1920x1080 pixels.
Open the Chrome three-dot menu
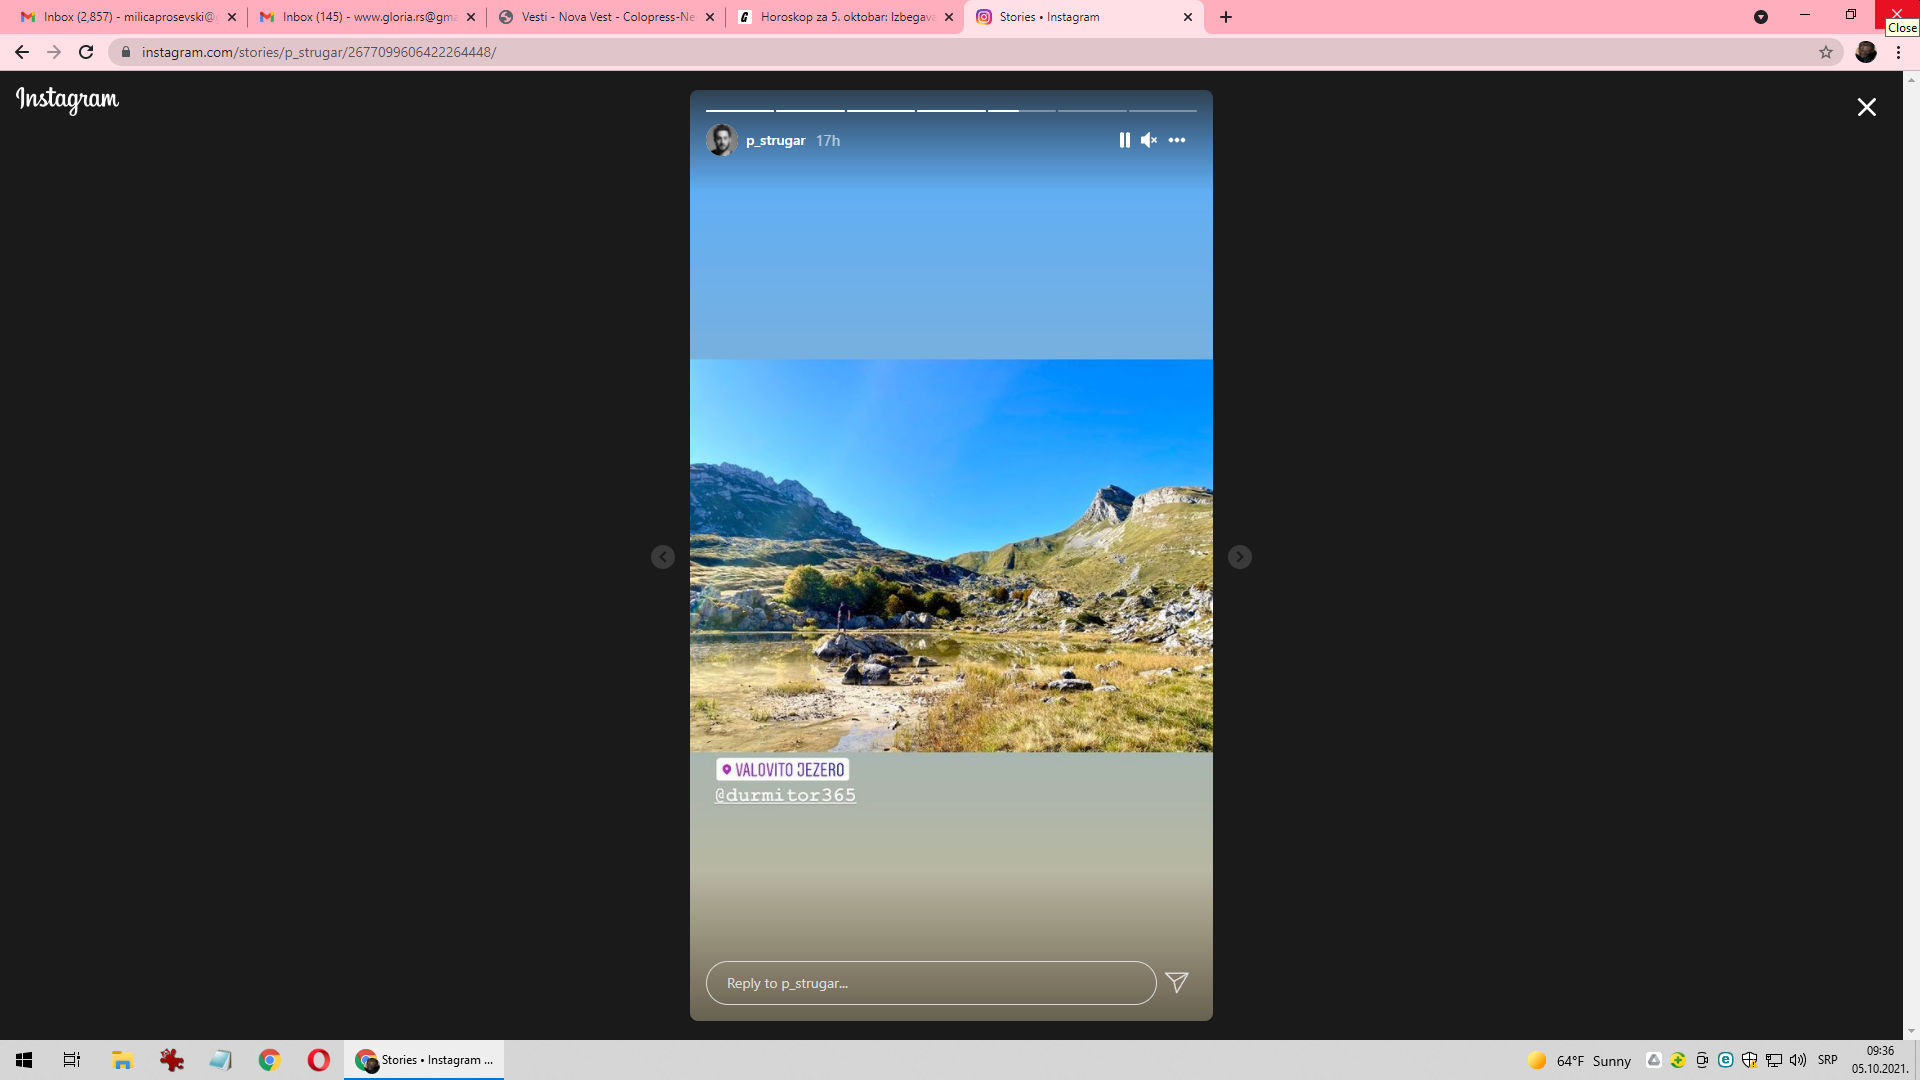click(1898, 52)
